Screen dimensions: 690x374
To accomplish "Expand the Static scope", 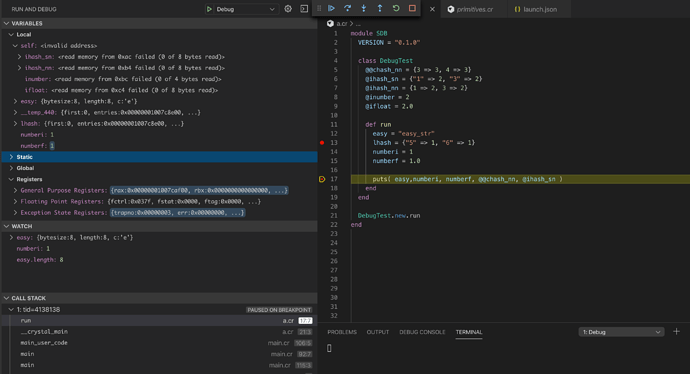I will (x=11, y=157).
